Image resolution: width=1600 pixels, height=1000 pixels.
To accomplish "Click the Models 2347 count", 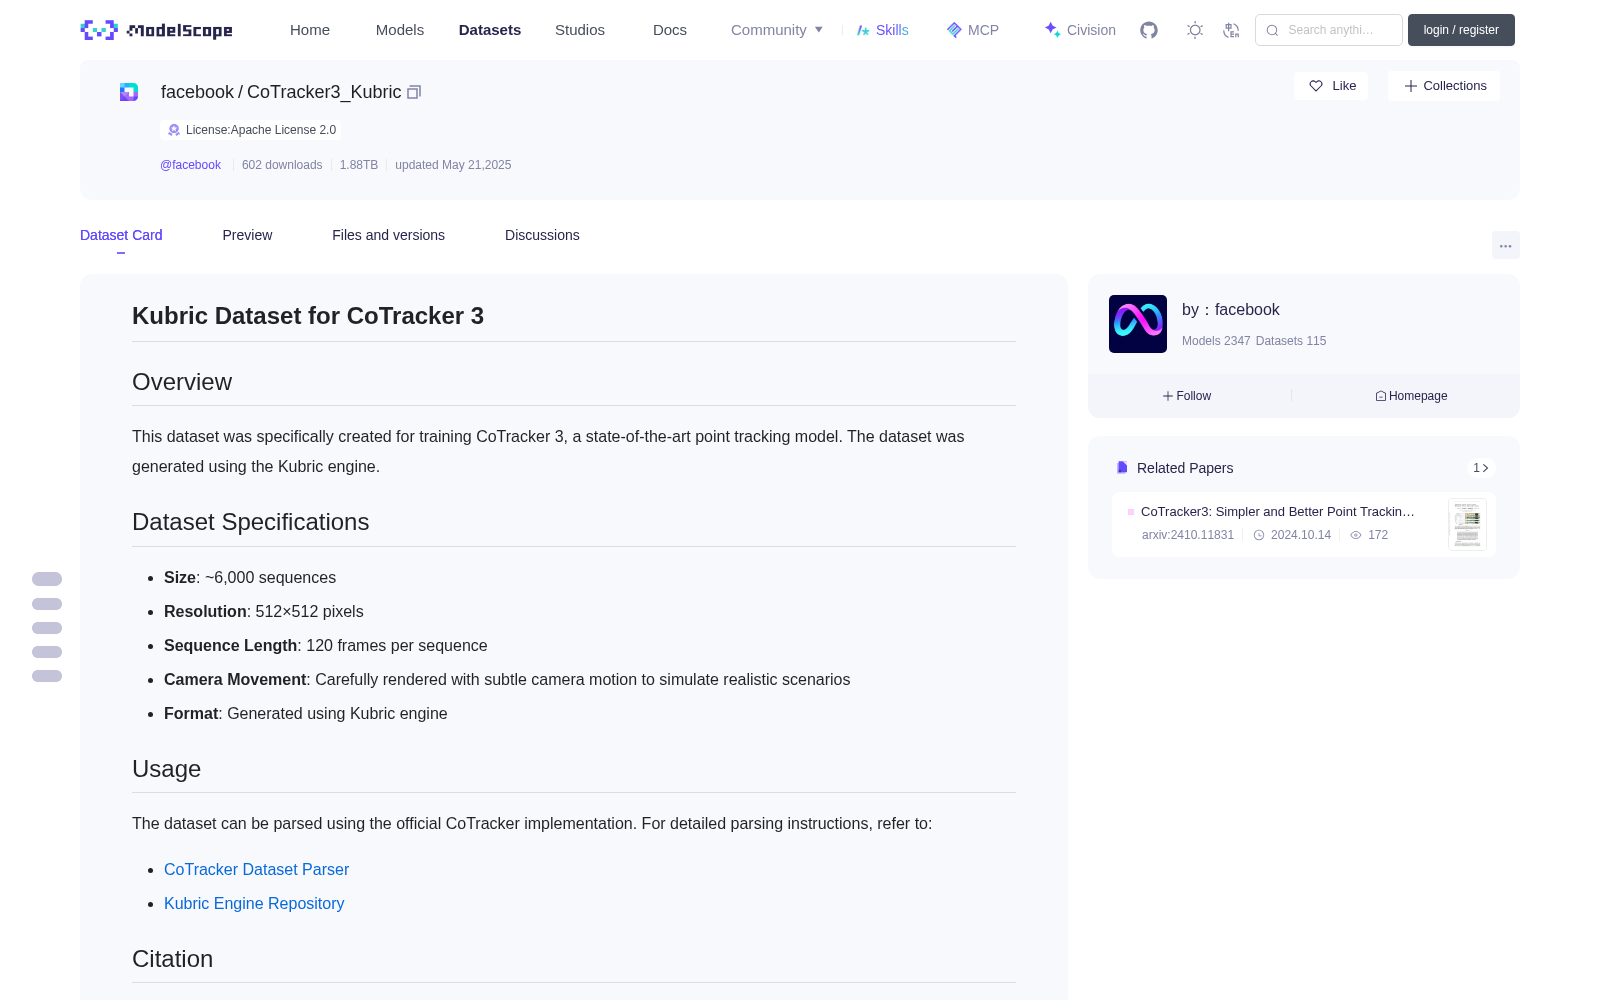I will [1216, 341].
